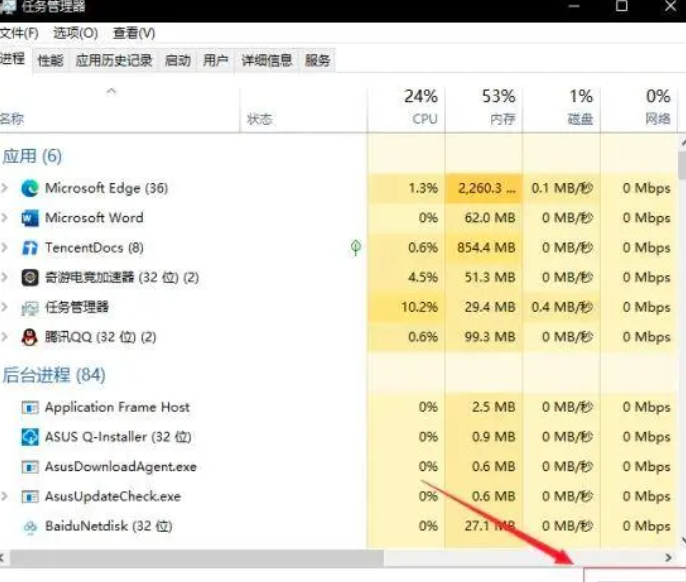The image size is (686, 582).
Task: Open the 选项(O) menu
Action: 75,33
